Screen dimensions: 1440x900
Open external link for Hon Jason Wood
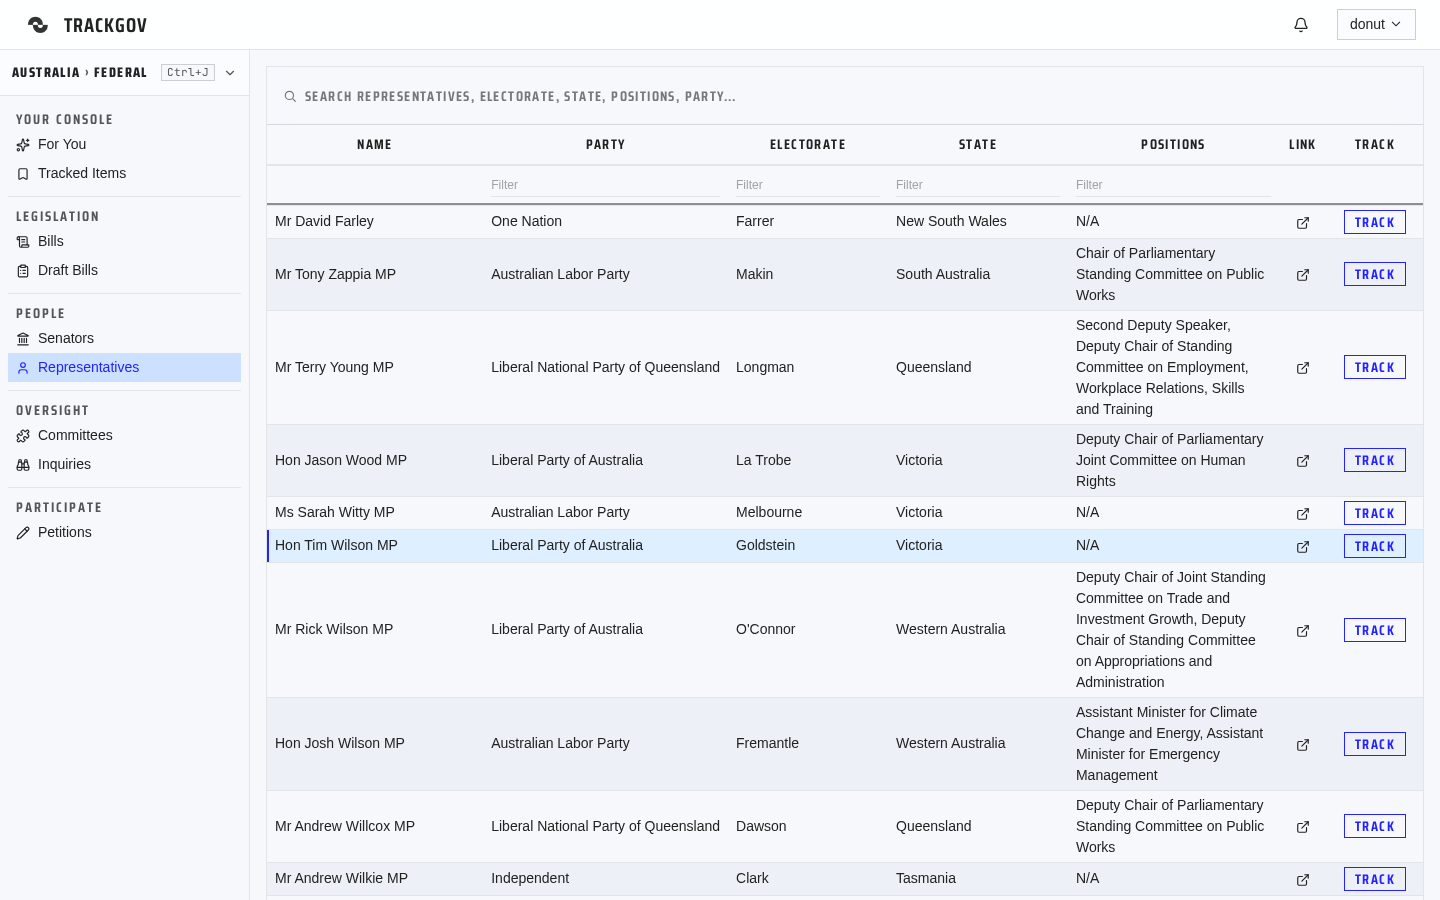point(1303,461)
